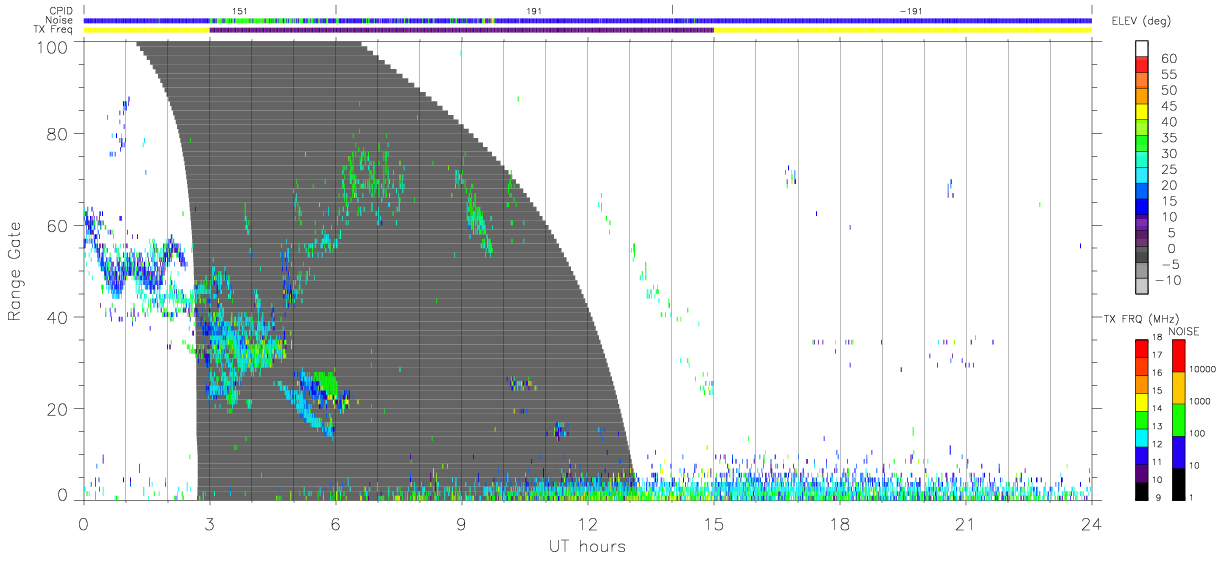Click the x-axis tick label "21"
Screen dimensions: 1228x567
click(965, 524)
